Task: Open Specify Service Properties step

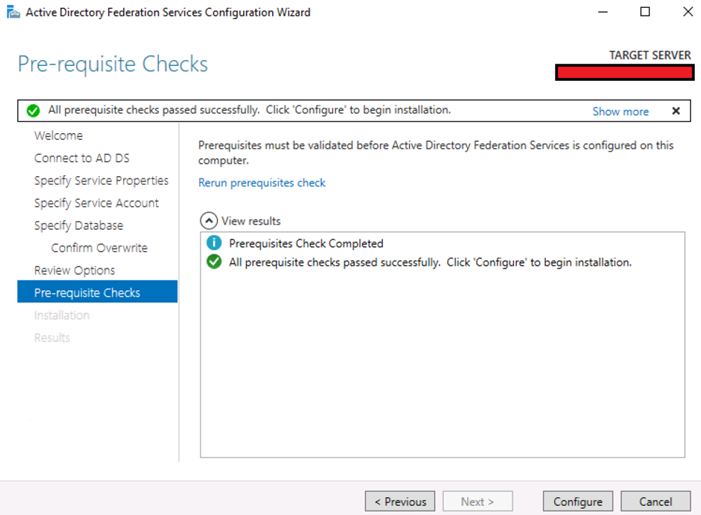Action: 101,181
